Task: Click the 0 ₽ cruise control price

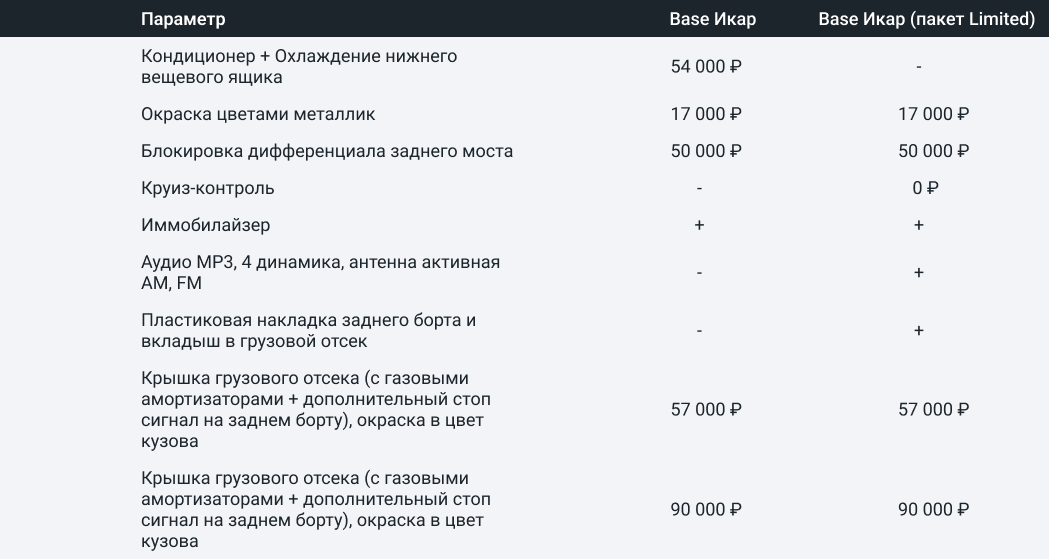Action: 925,188
